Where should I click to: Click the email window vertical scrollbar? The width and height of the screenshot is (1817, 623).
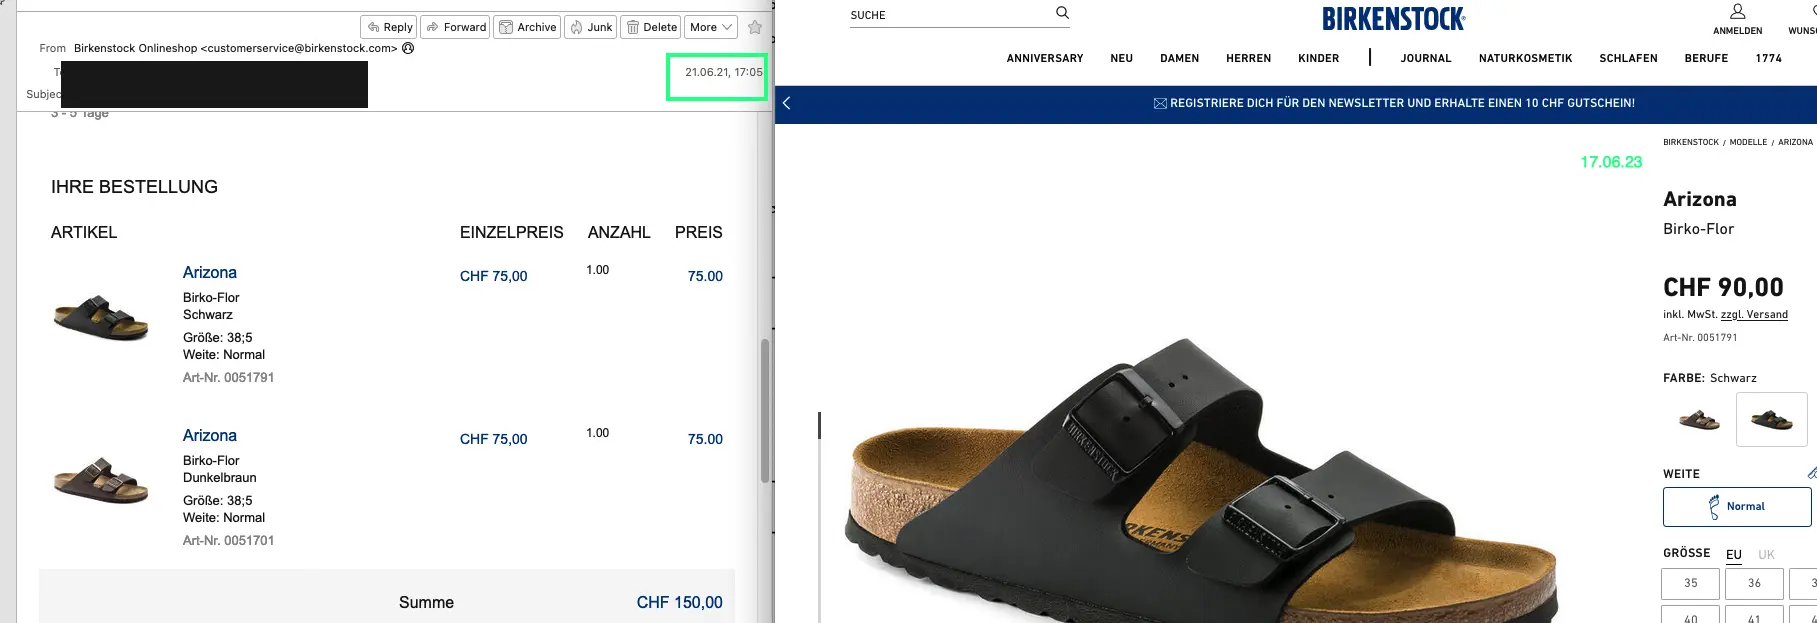coord(765,410)
